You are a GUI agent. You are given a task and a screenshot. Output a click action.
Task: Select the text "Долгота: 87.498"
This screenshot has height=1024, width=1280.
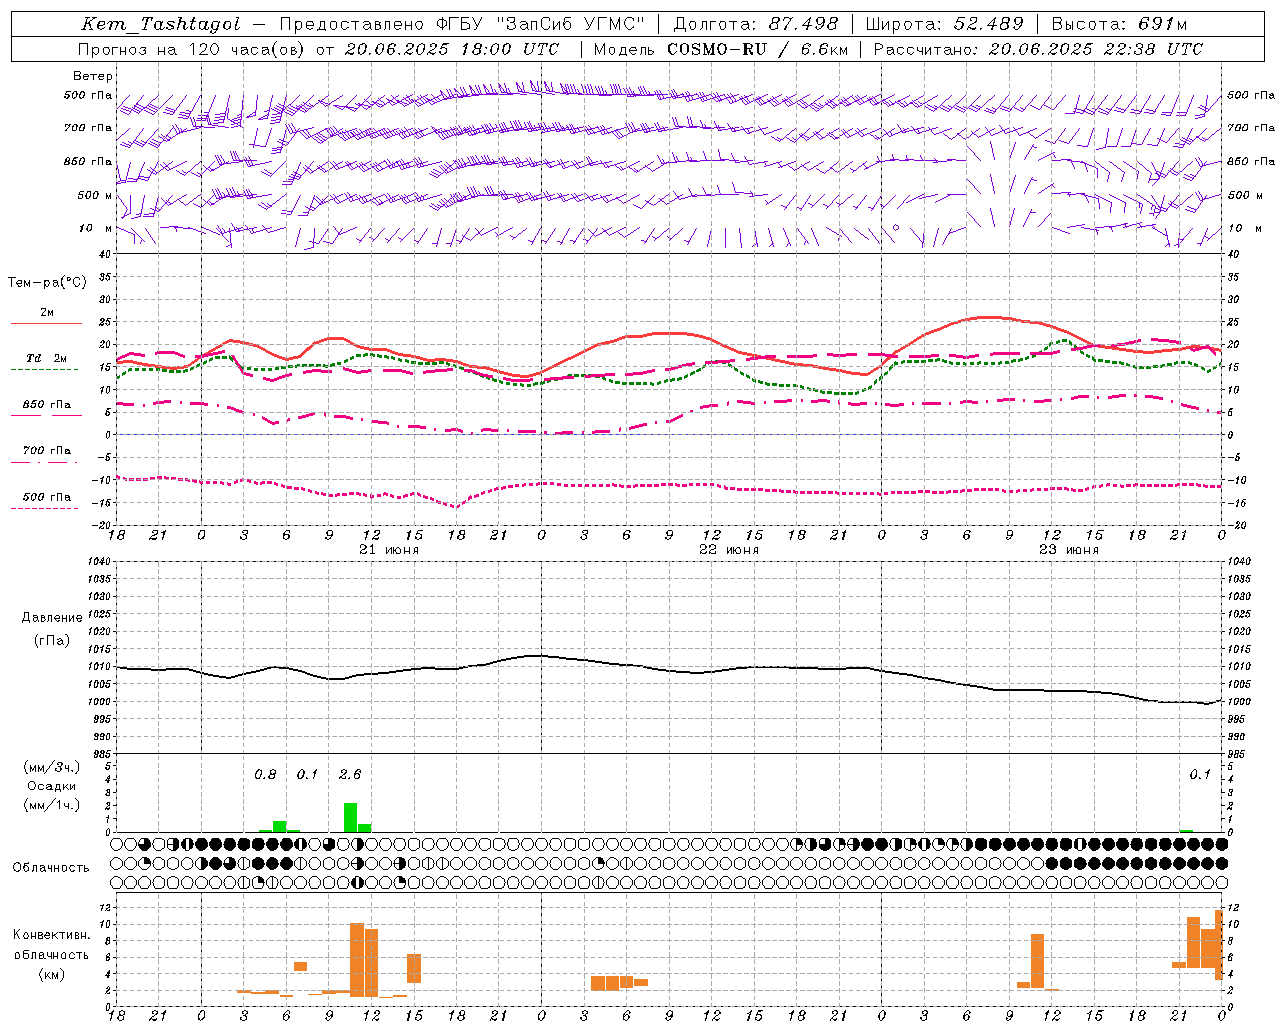pos(756,24)
